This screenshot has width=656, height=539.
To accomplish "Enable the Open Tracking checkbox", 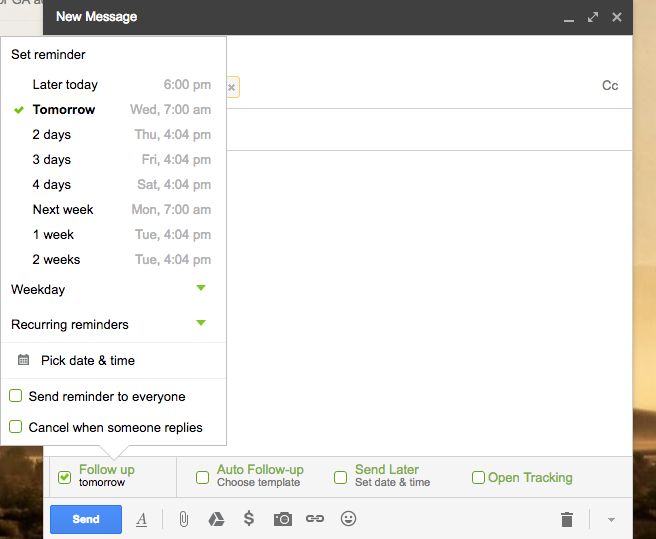I will pos(478,478).
